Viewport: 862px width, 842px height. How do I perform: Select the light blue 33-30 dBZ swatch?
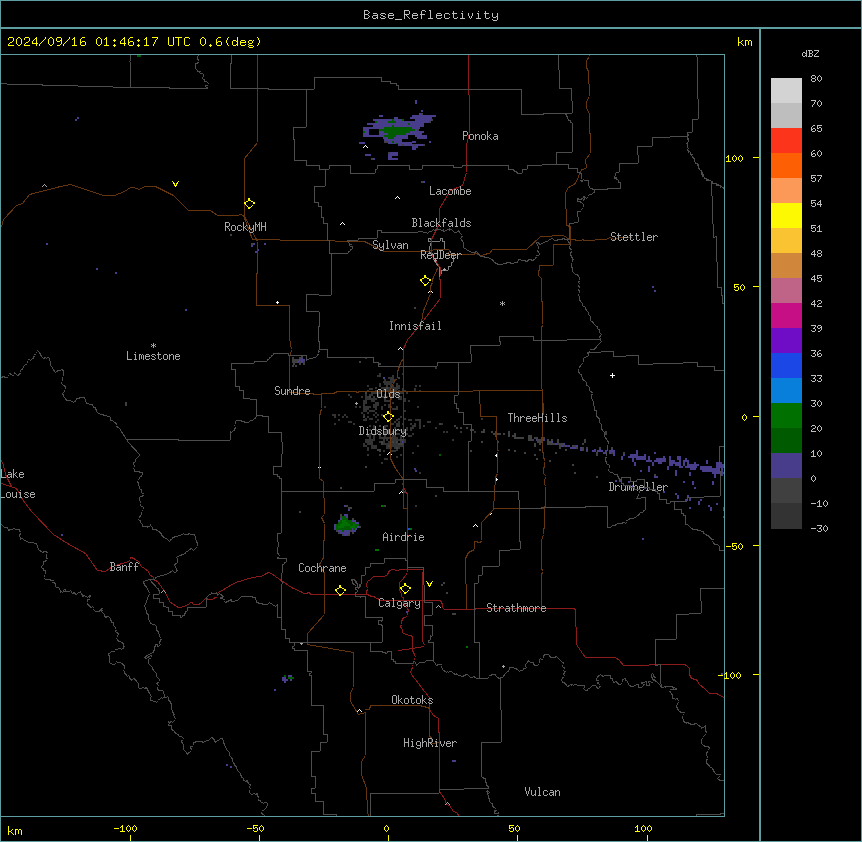(786, 390)
